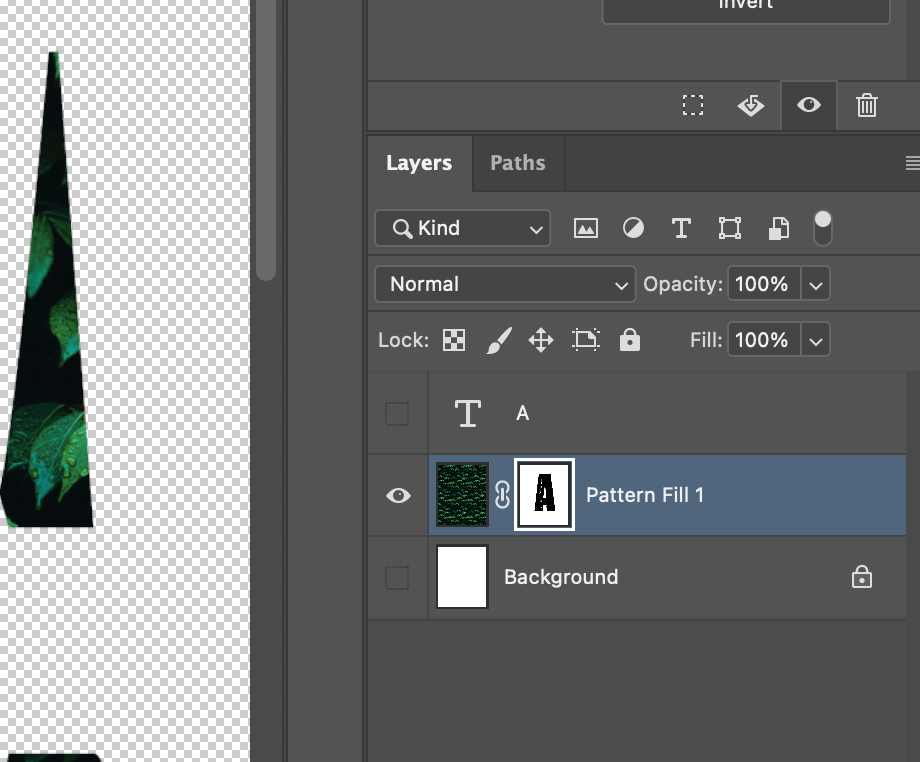This screenshot has height=762, width=920.
Task: Select the pixel layers filter icon
Action: 586,228
